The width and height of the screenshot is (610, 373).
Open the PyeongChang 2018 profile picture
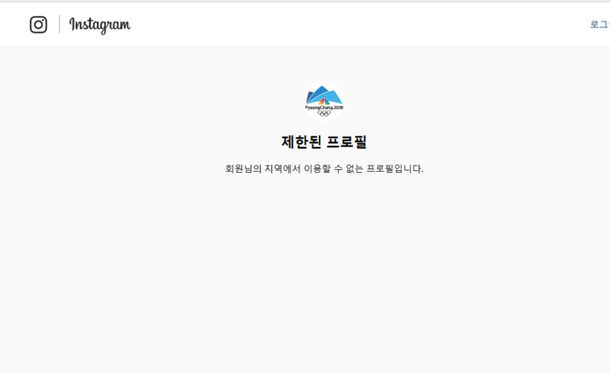(324, 101)
